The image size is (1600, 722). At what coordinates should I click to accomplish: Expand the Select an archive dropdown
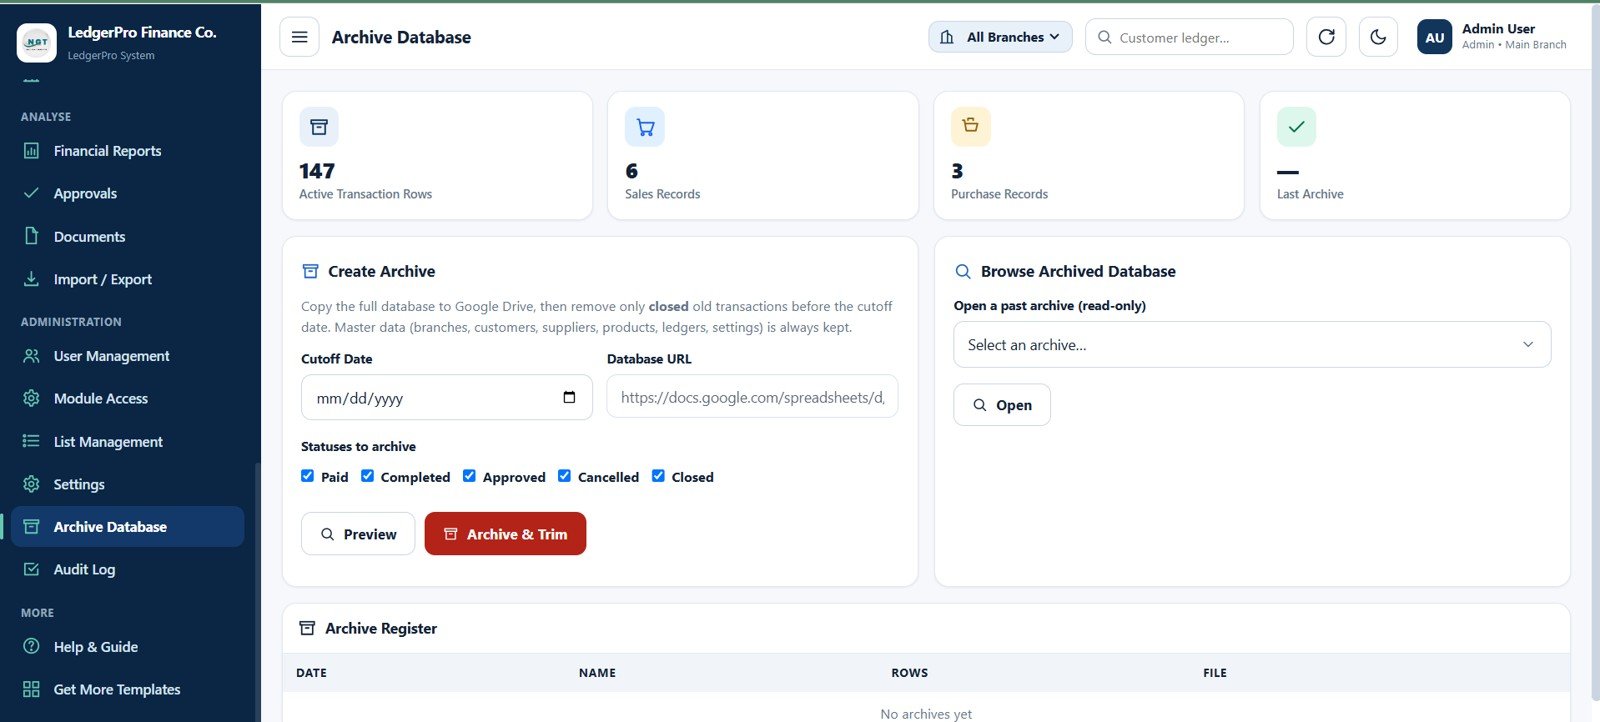click(1252, 344)
